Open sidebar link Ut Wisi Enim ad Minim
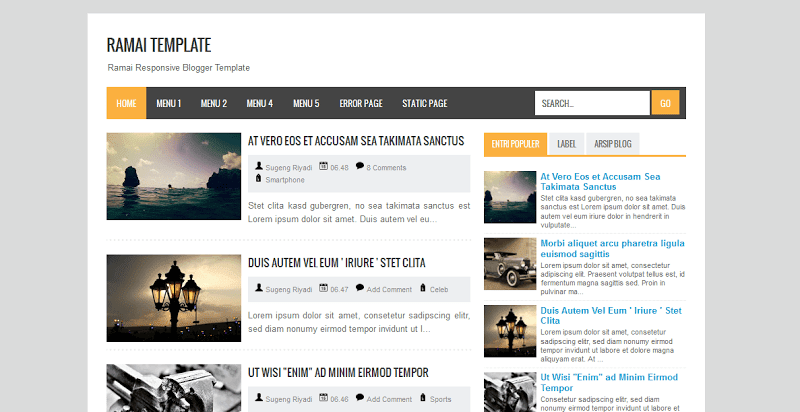Screen dimensions: 800x412 pos(609,382)
